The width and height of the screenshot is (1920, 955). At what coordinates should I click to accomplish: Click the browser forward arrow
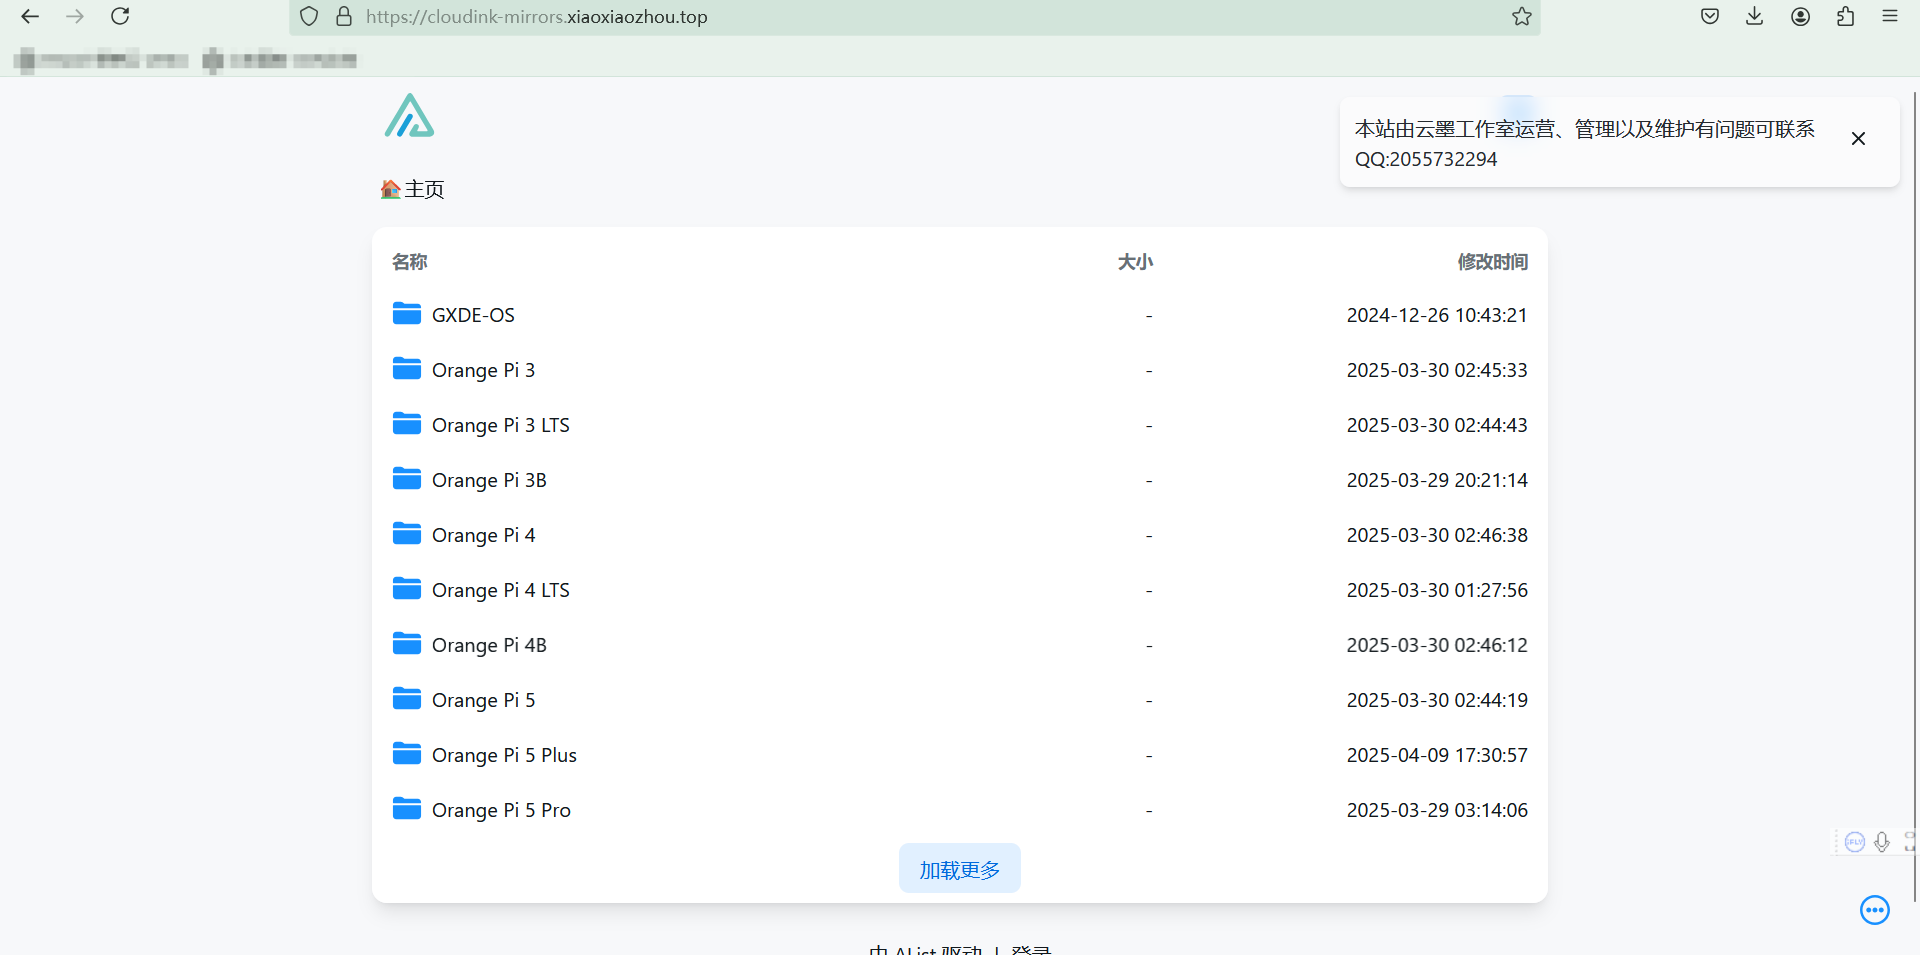[75, 16]
